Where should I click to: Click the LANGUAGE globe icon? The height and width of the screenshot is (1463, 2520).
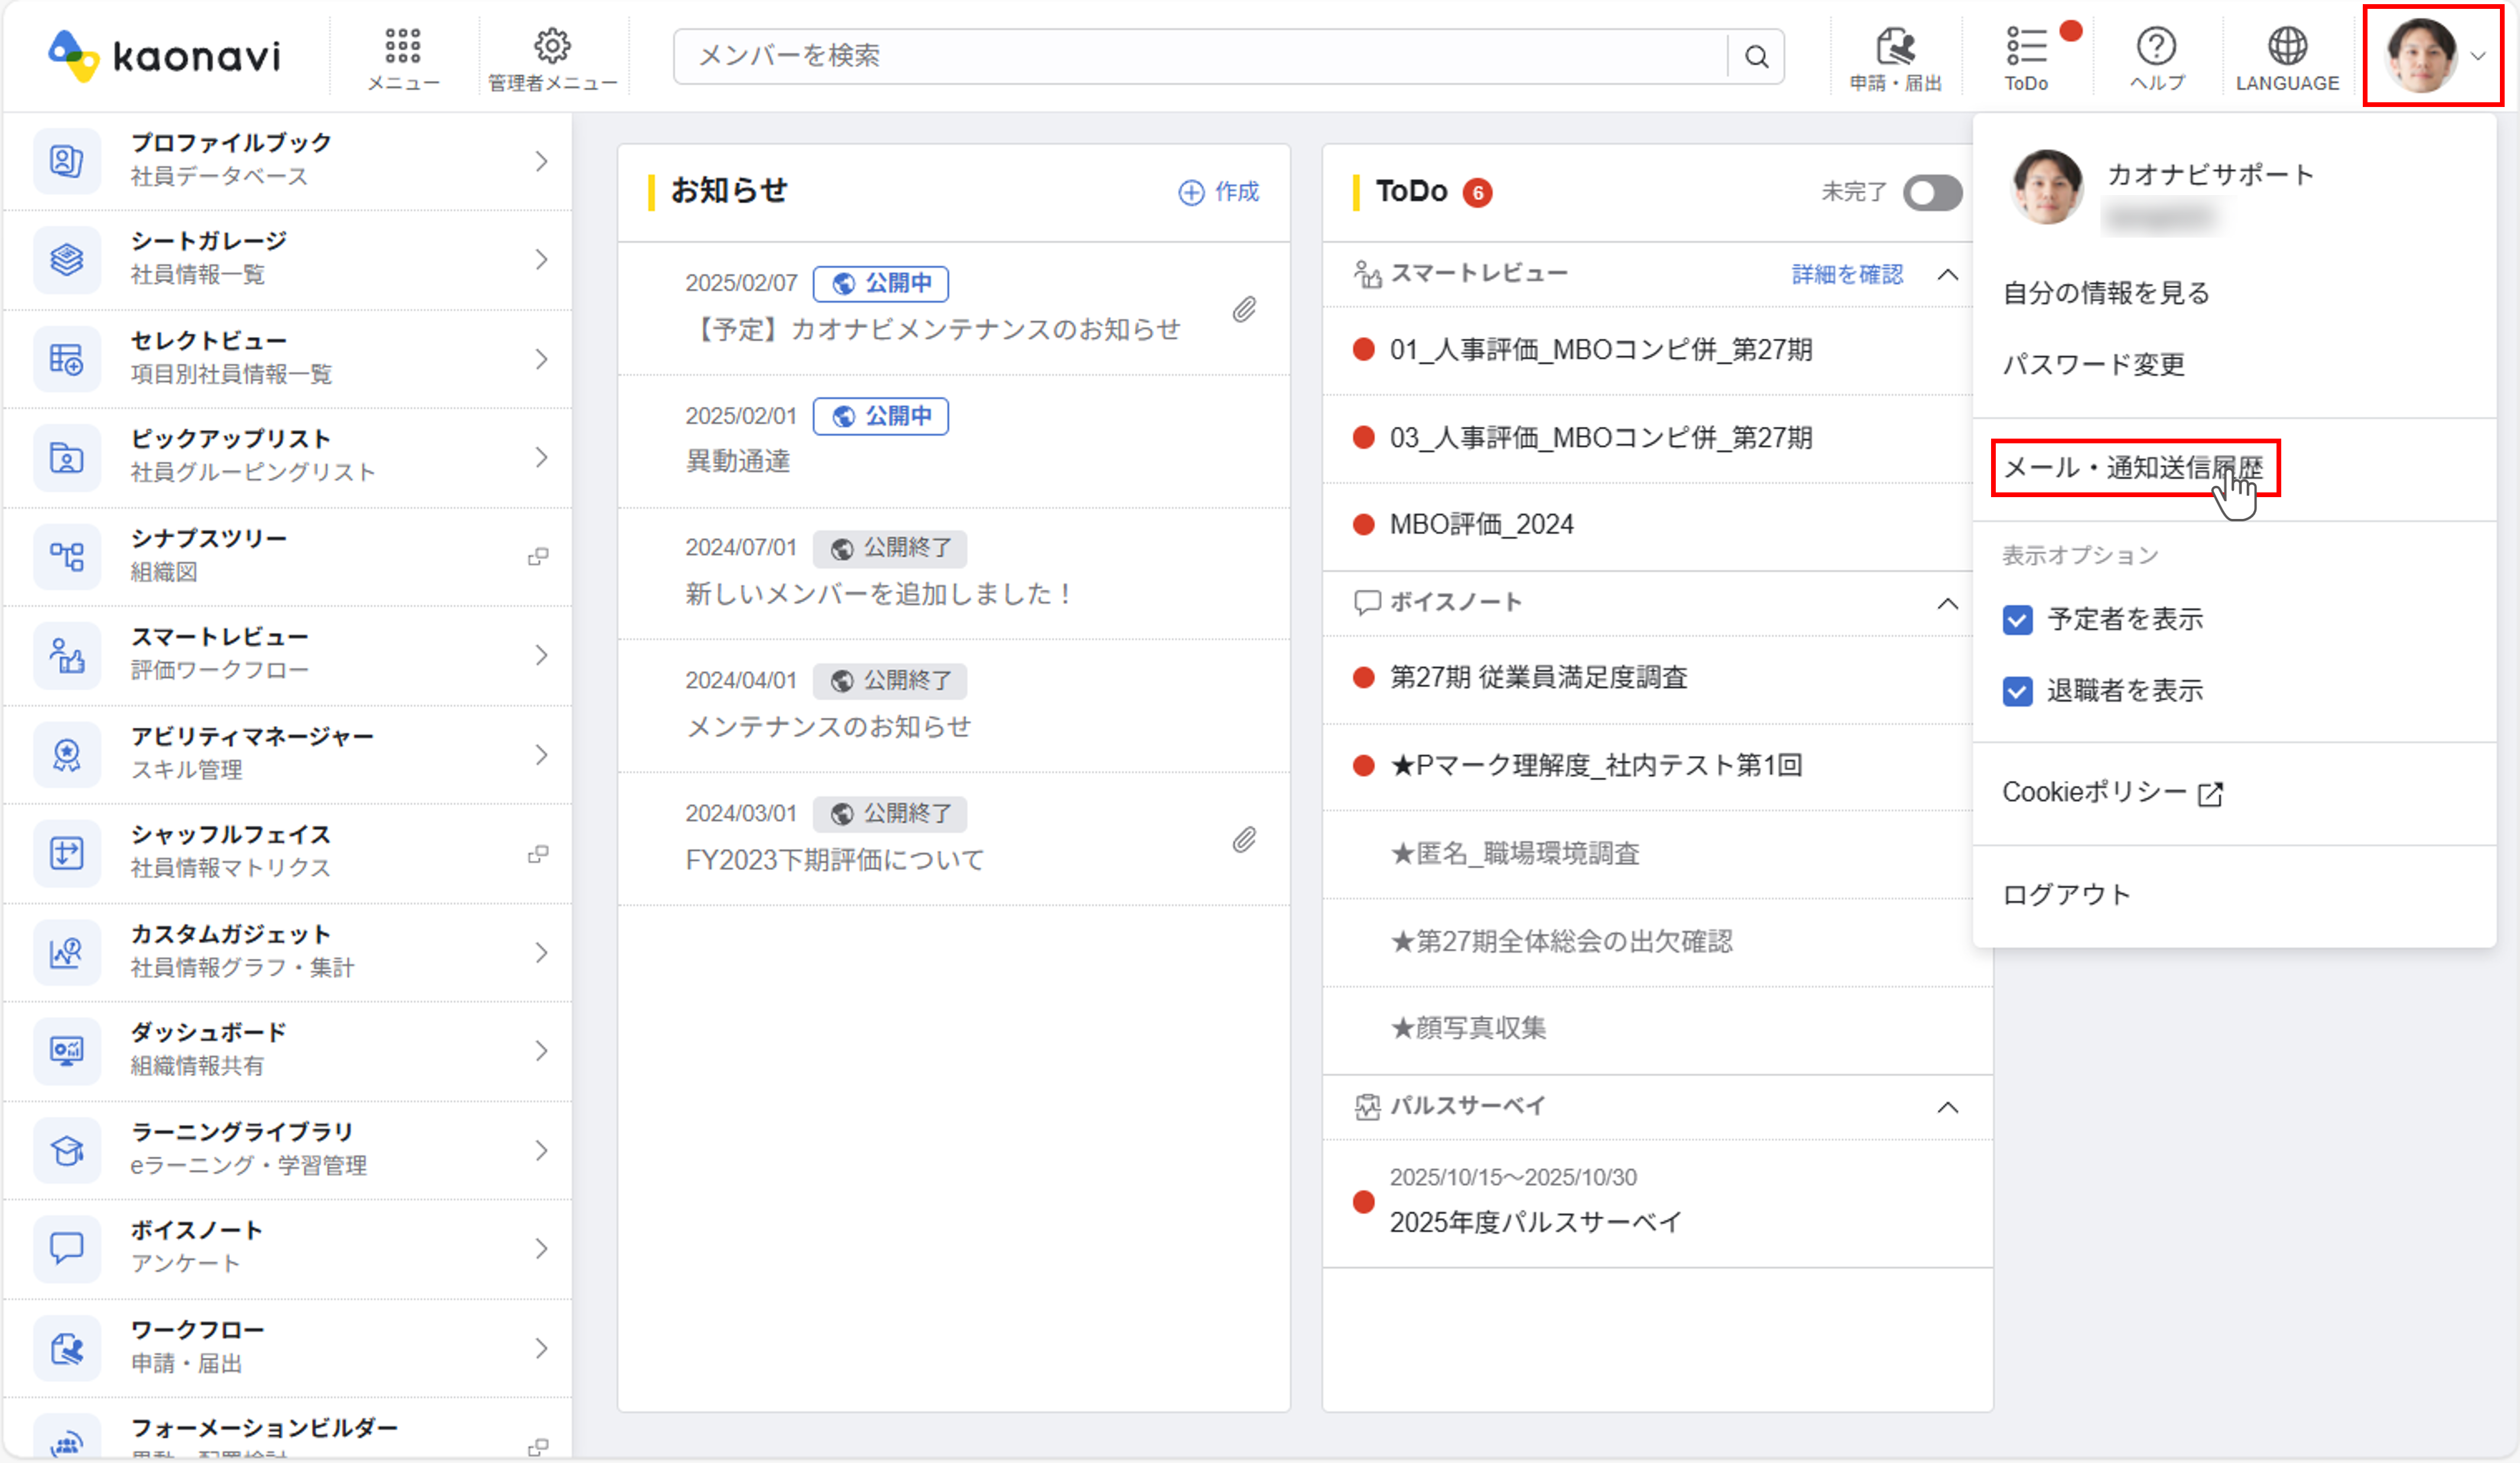point(2287,47)
